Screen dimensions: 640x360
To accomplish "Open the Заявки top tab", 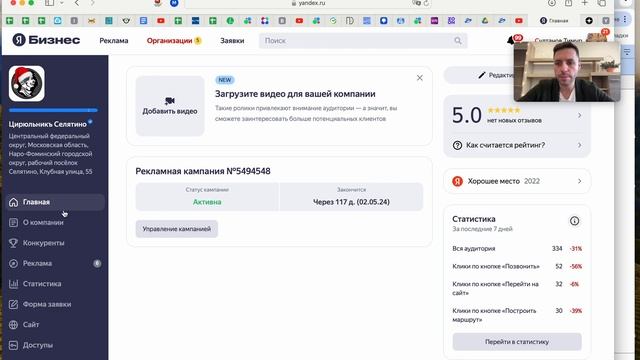I will coord(232,40).
